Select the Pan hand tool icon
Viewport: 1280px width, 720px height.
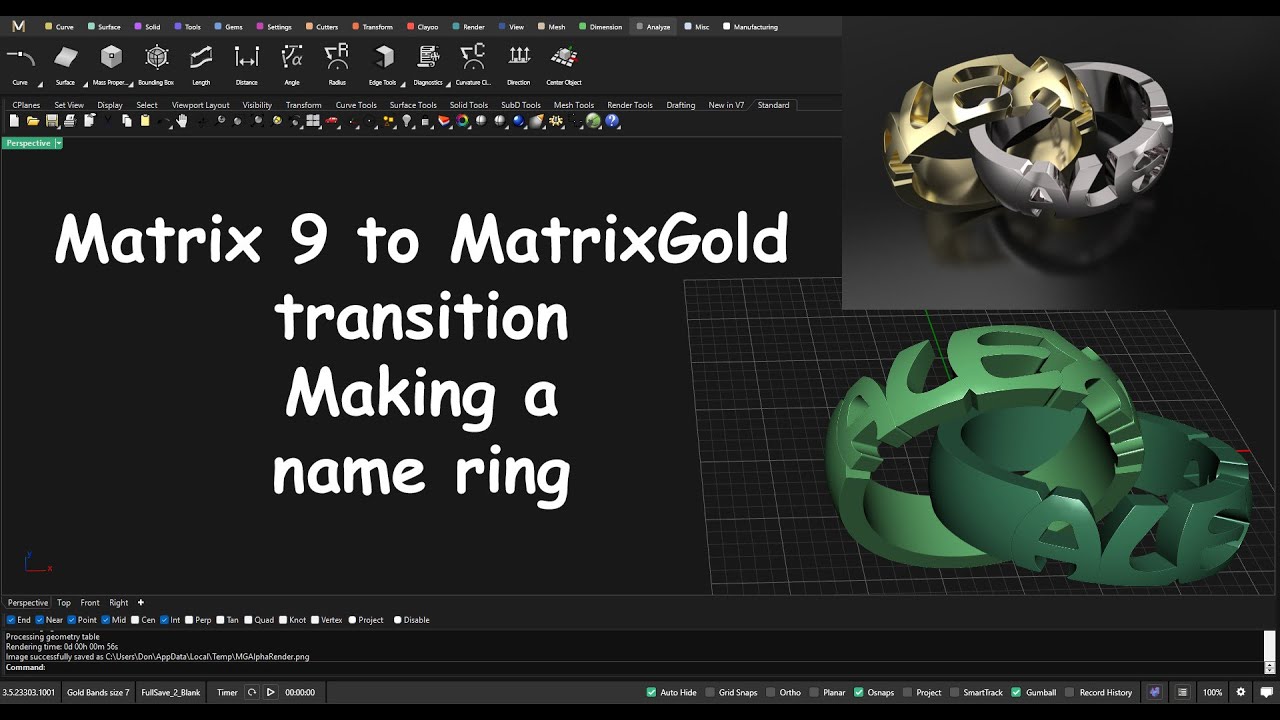click(182, 121)
